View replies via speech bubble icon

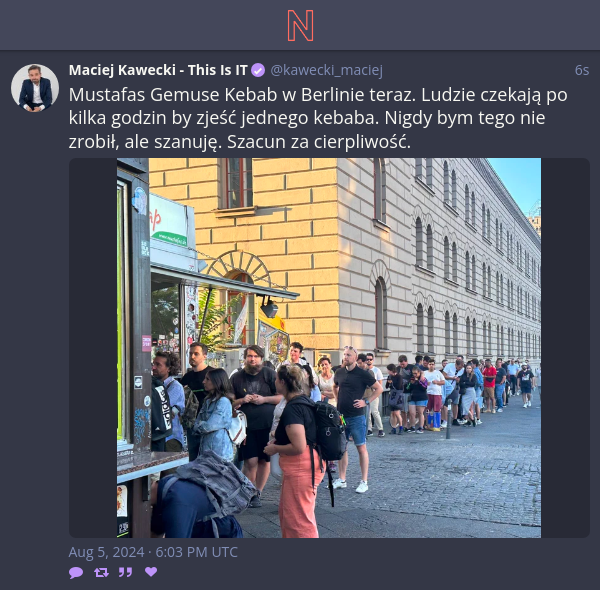point(76,572)
